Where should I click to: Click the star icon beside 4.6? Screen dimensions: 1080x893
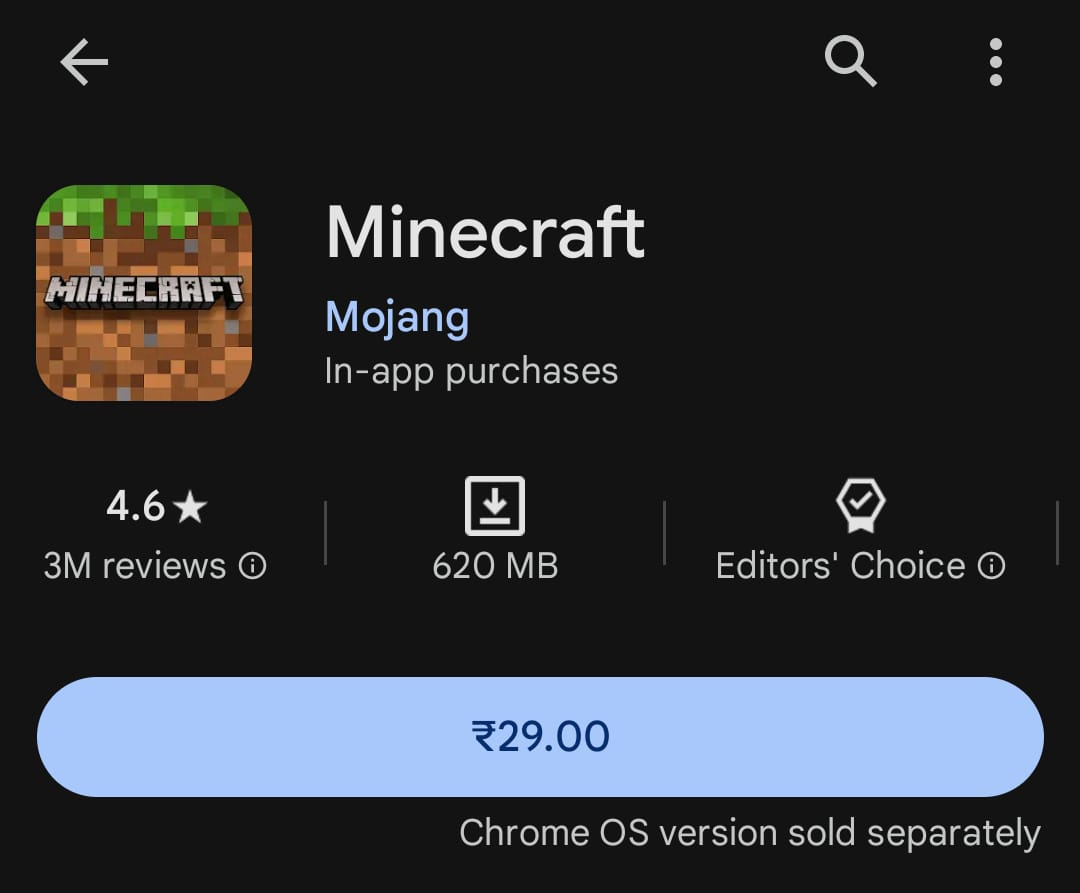click(189, 508)
